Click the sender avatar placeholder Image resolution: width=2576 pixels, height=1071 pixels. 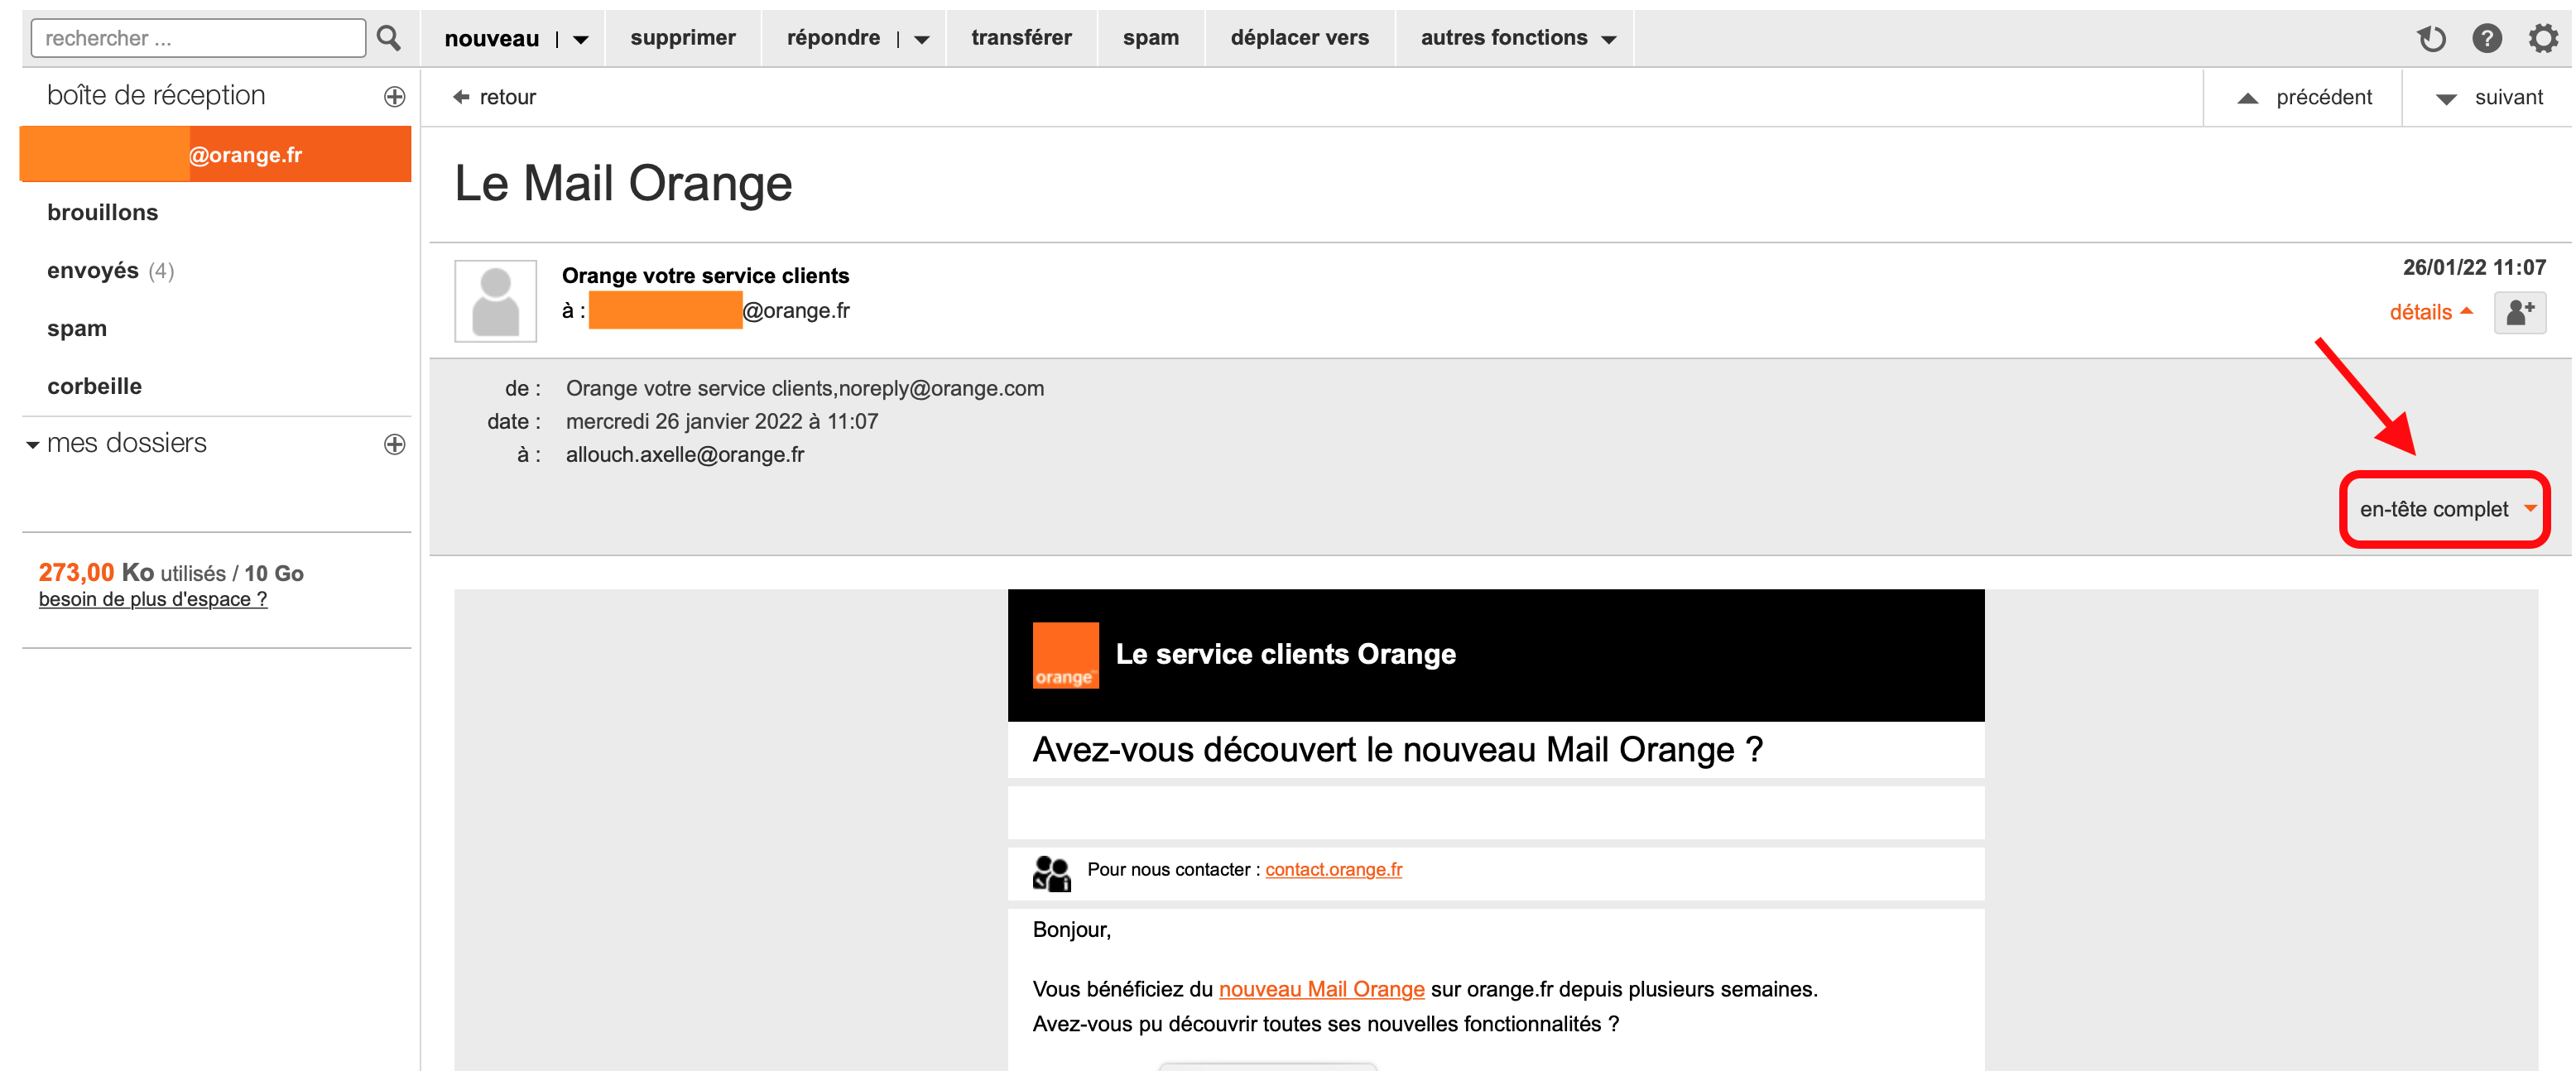(x=496, y=301)
